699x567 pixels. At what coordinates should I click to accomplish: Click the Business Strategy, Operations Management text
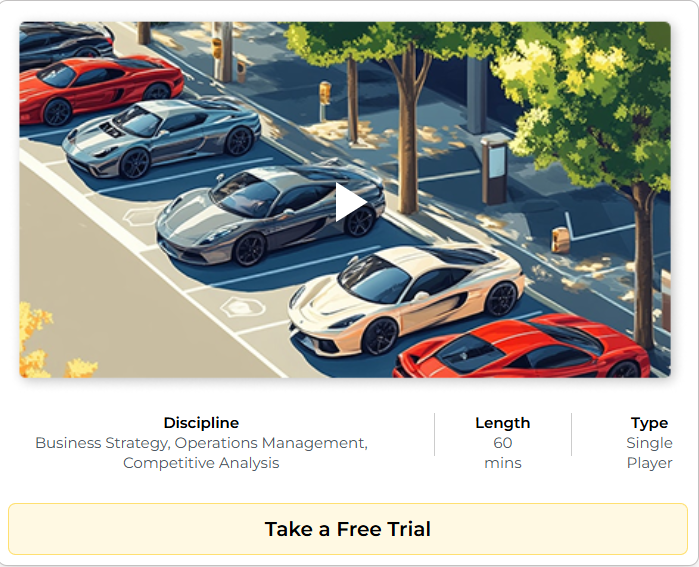coord(201,443)
